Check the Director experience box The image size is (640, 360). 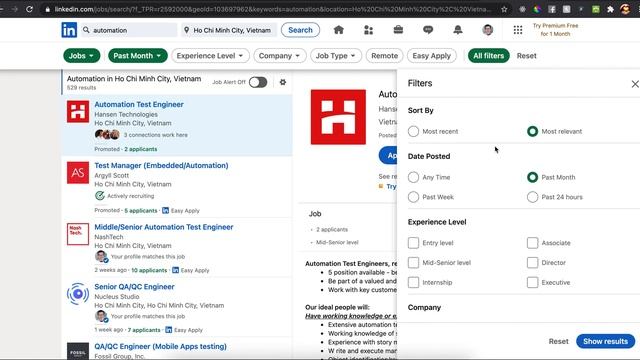click(x=532, y=262)
